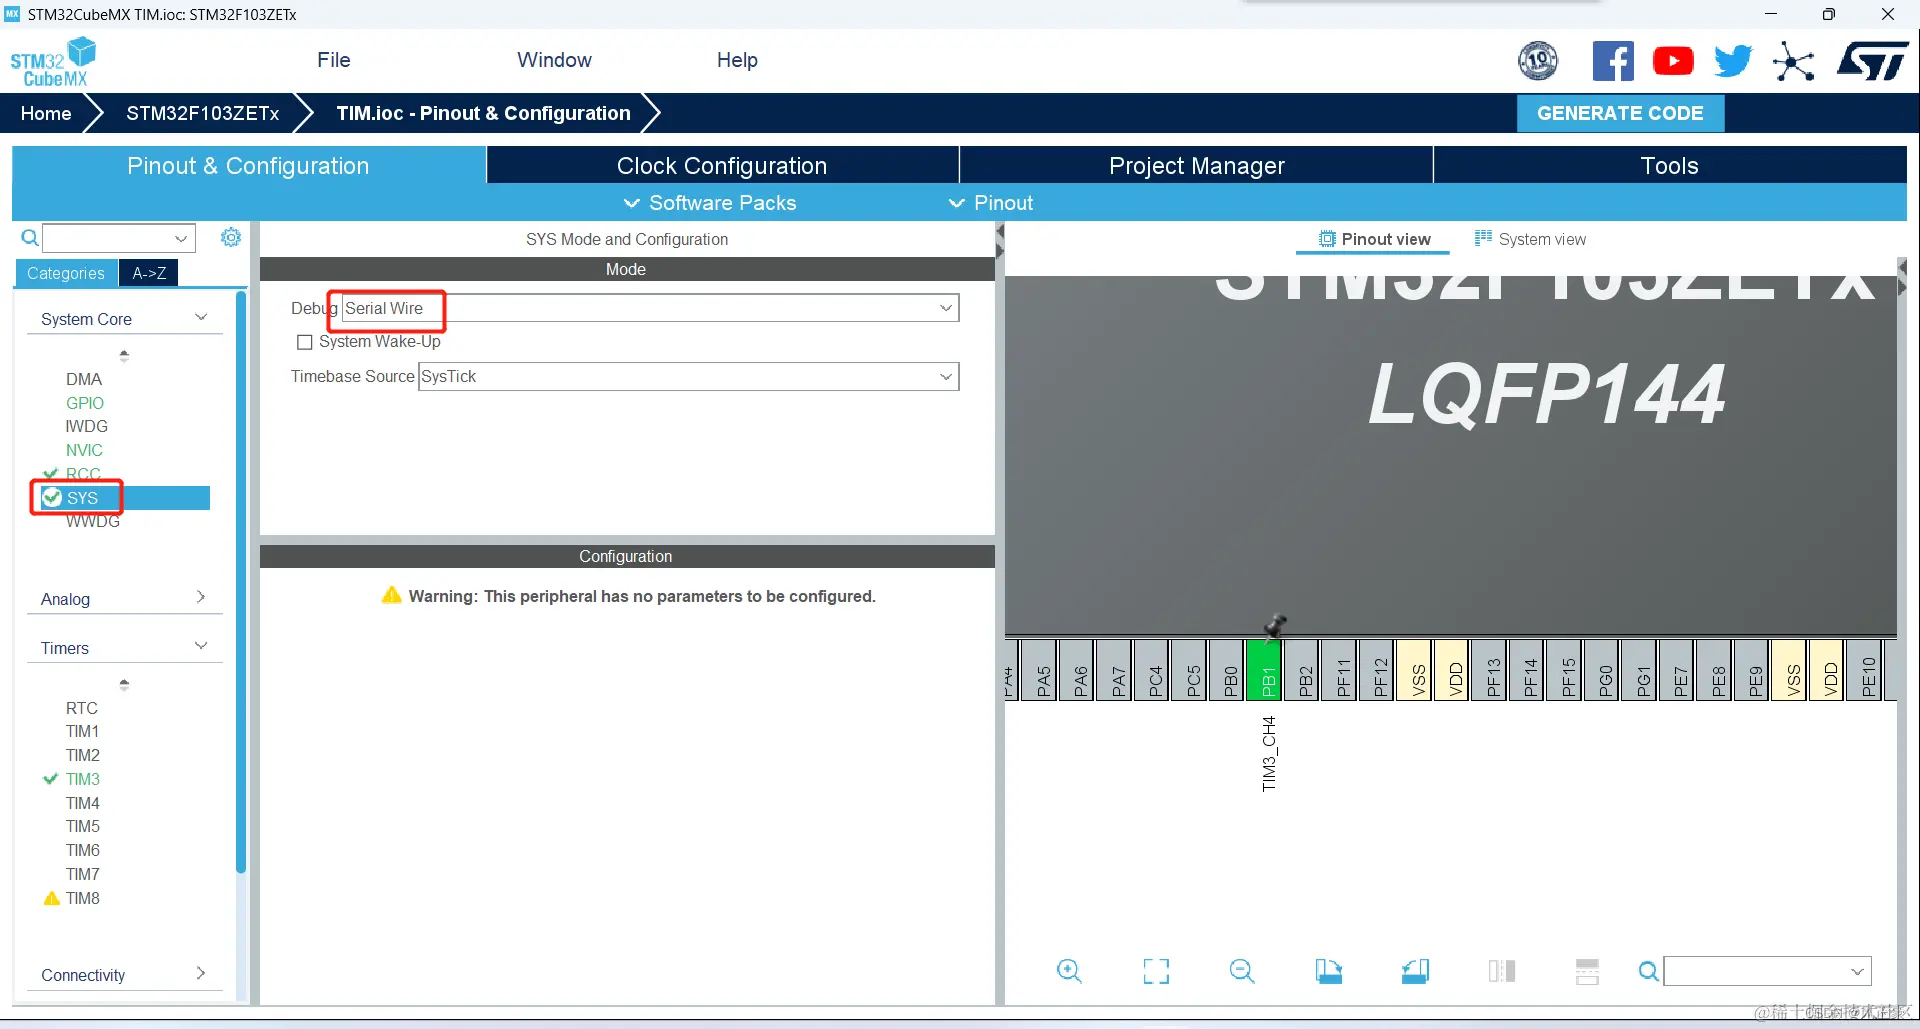
Task: Click the 10-year anniversary badge icon
Action: 1538,61
